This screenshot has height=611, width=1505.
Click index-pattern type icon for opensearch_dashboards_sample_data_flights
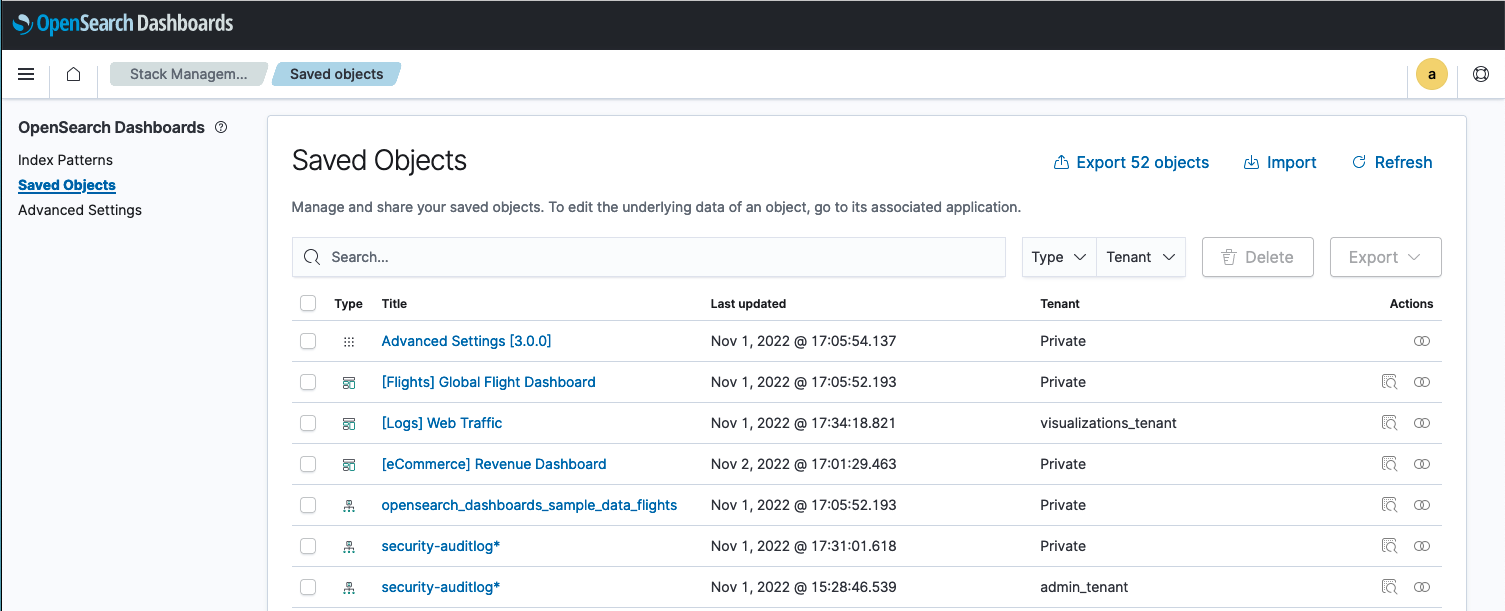(x=349, y=506)
